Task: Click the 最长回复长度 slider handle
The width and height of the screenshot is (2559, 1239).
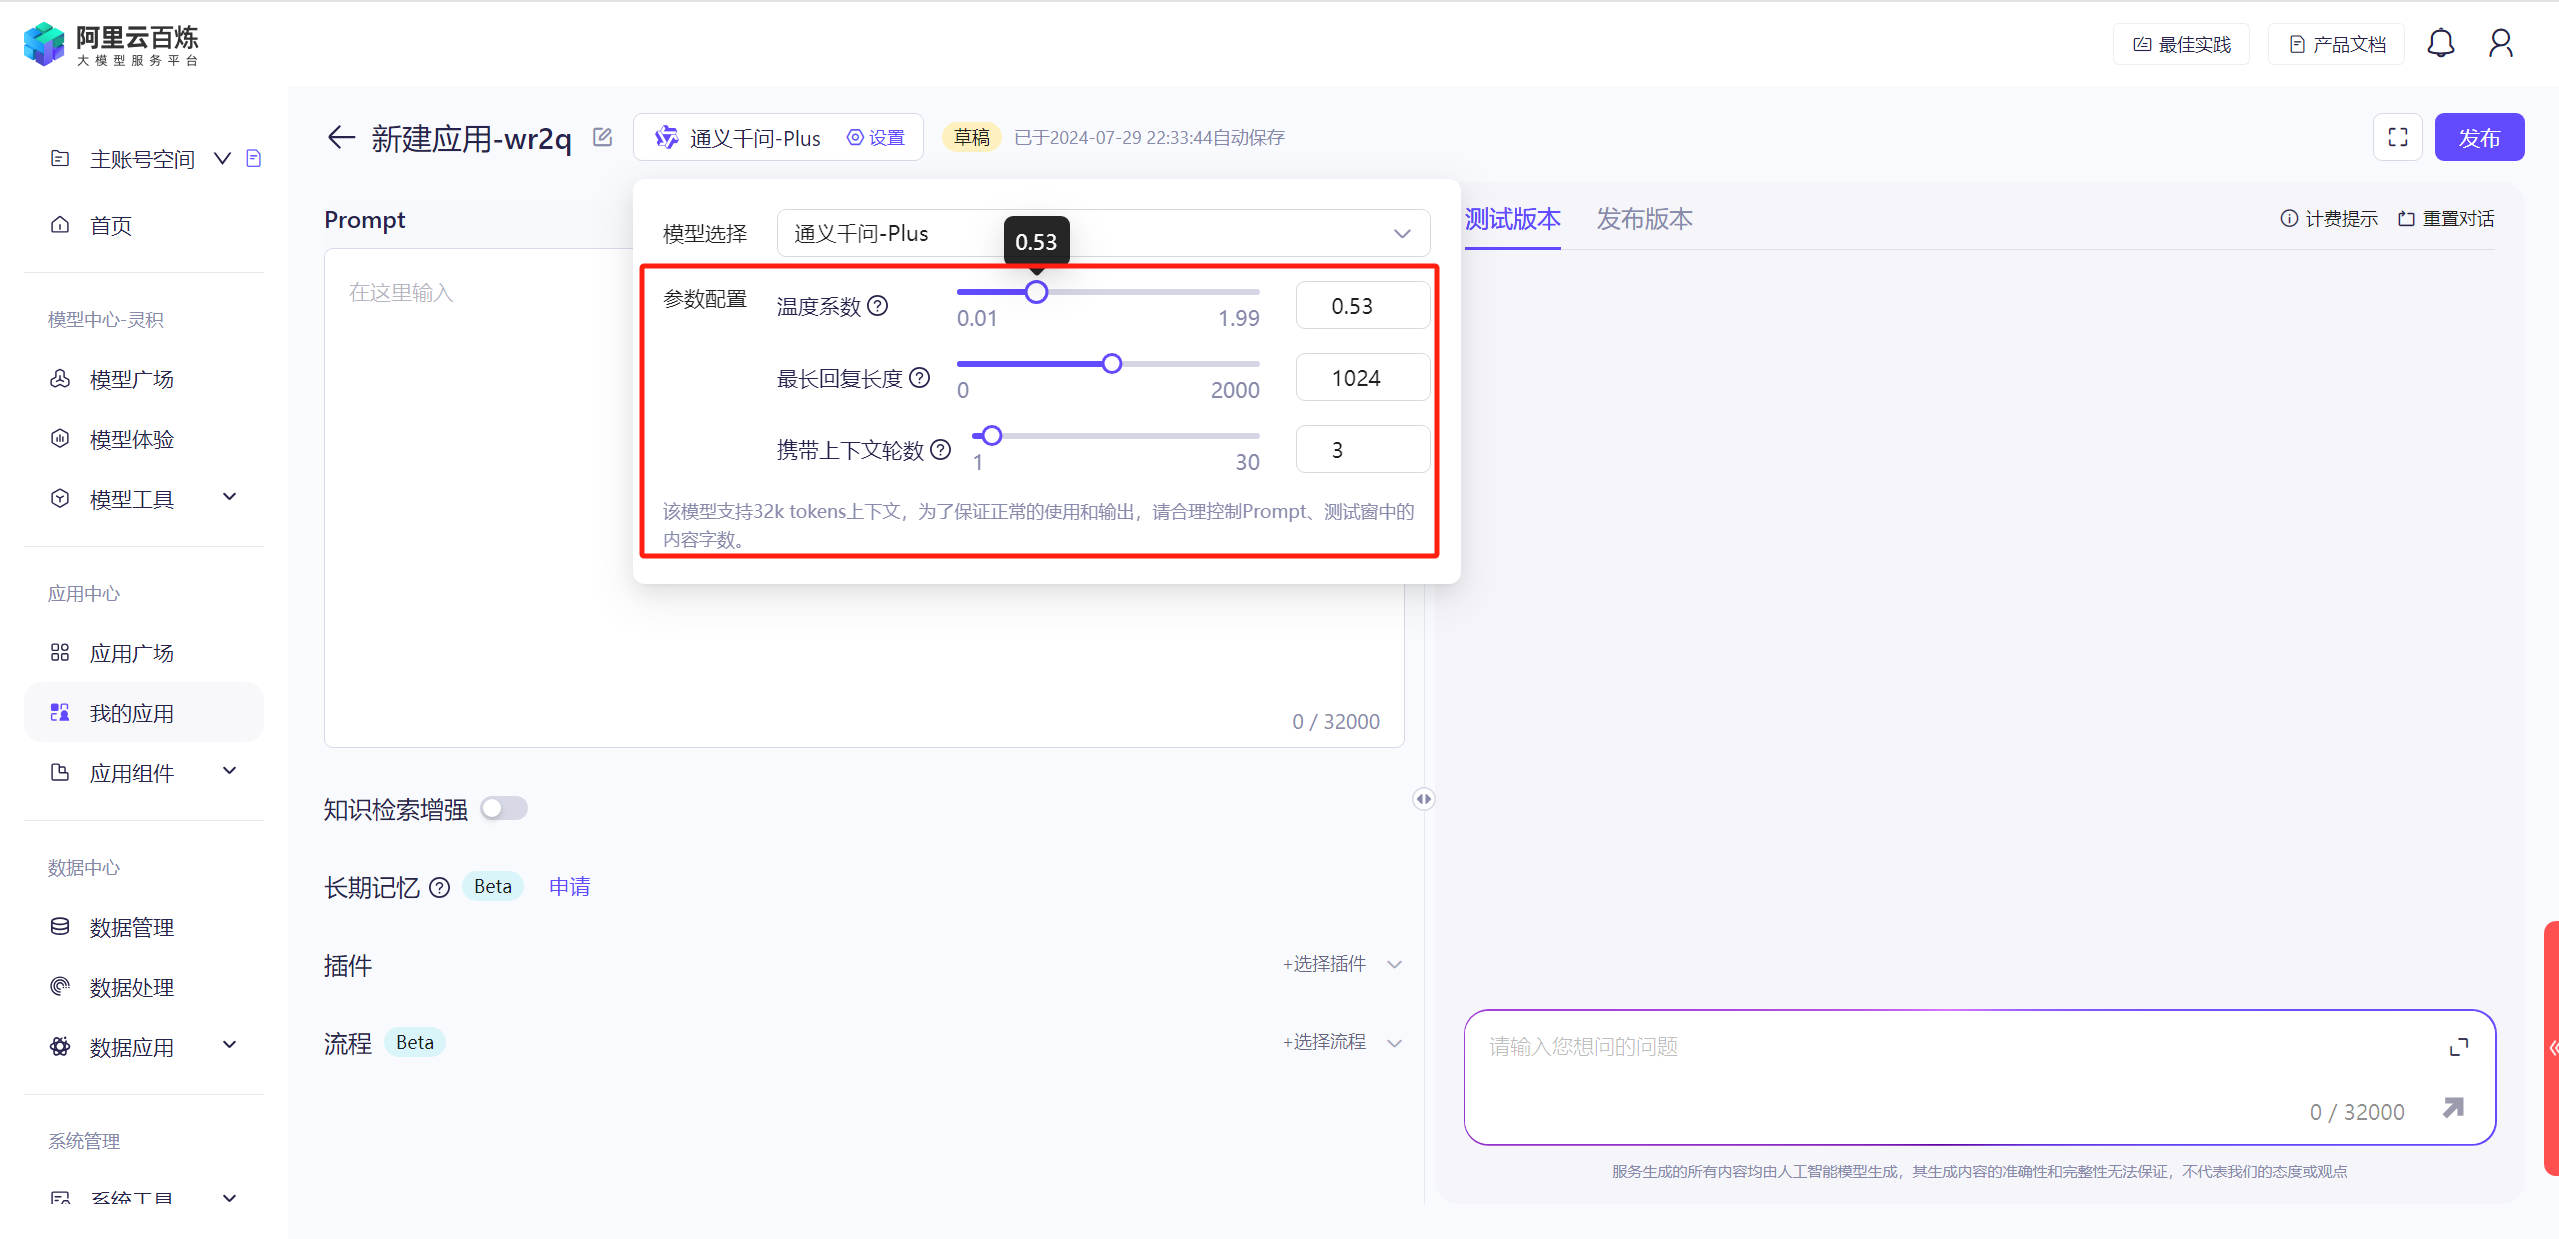Action: coord(1111,364)
